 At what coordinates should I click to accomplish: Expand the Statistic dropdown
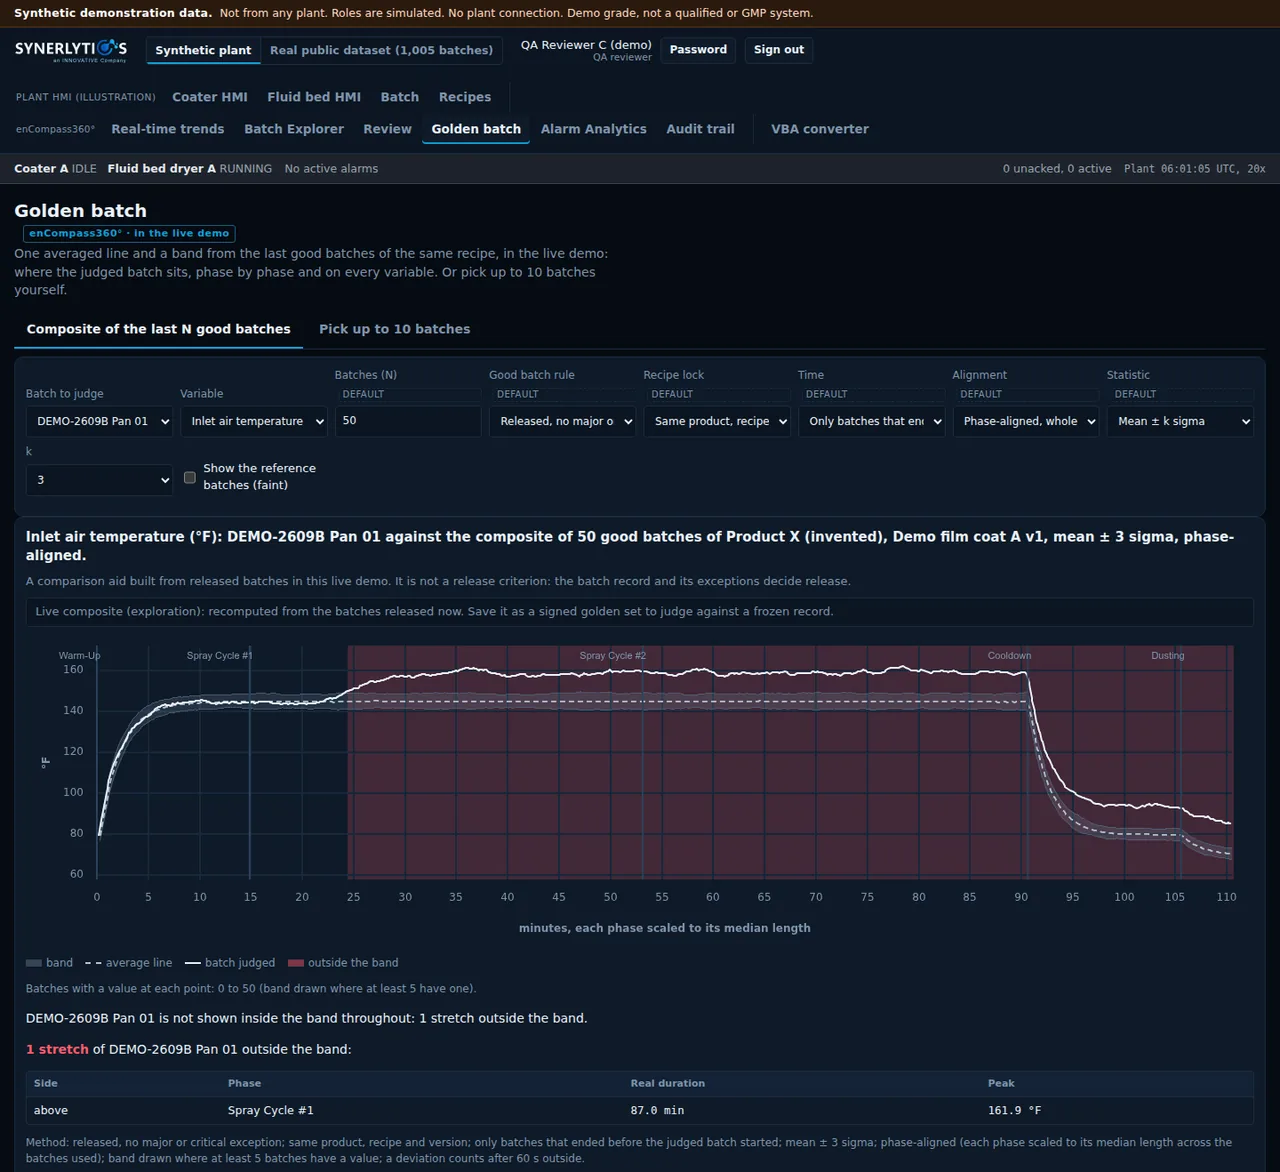1180,421
